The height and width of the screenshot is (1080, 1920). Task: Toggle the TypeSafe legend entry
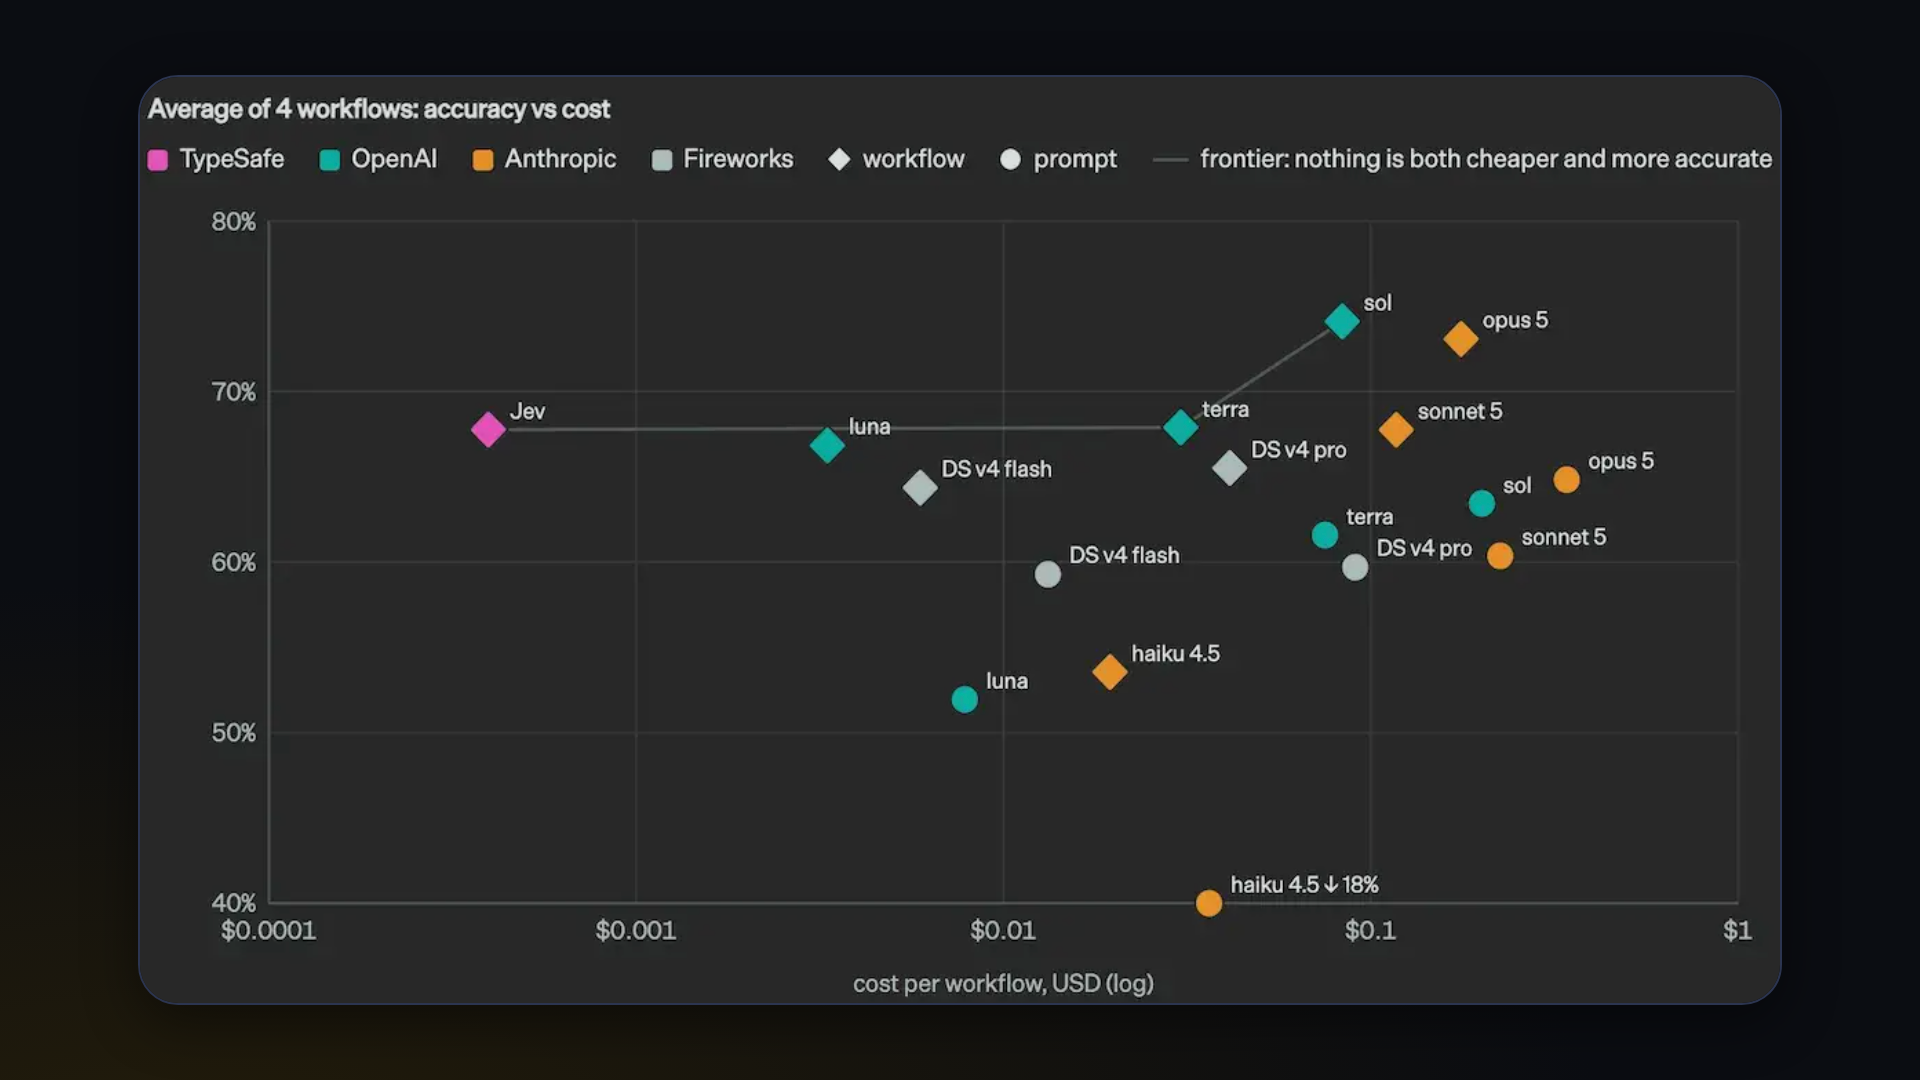tap(216, 159)
